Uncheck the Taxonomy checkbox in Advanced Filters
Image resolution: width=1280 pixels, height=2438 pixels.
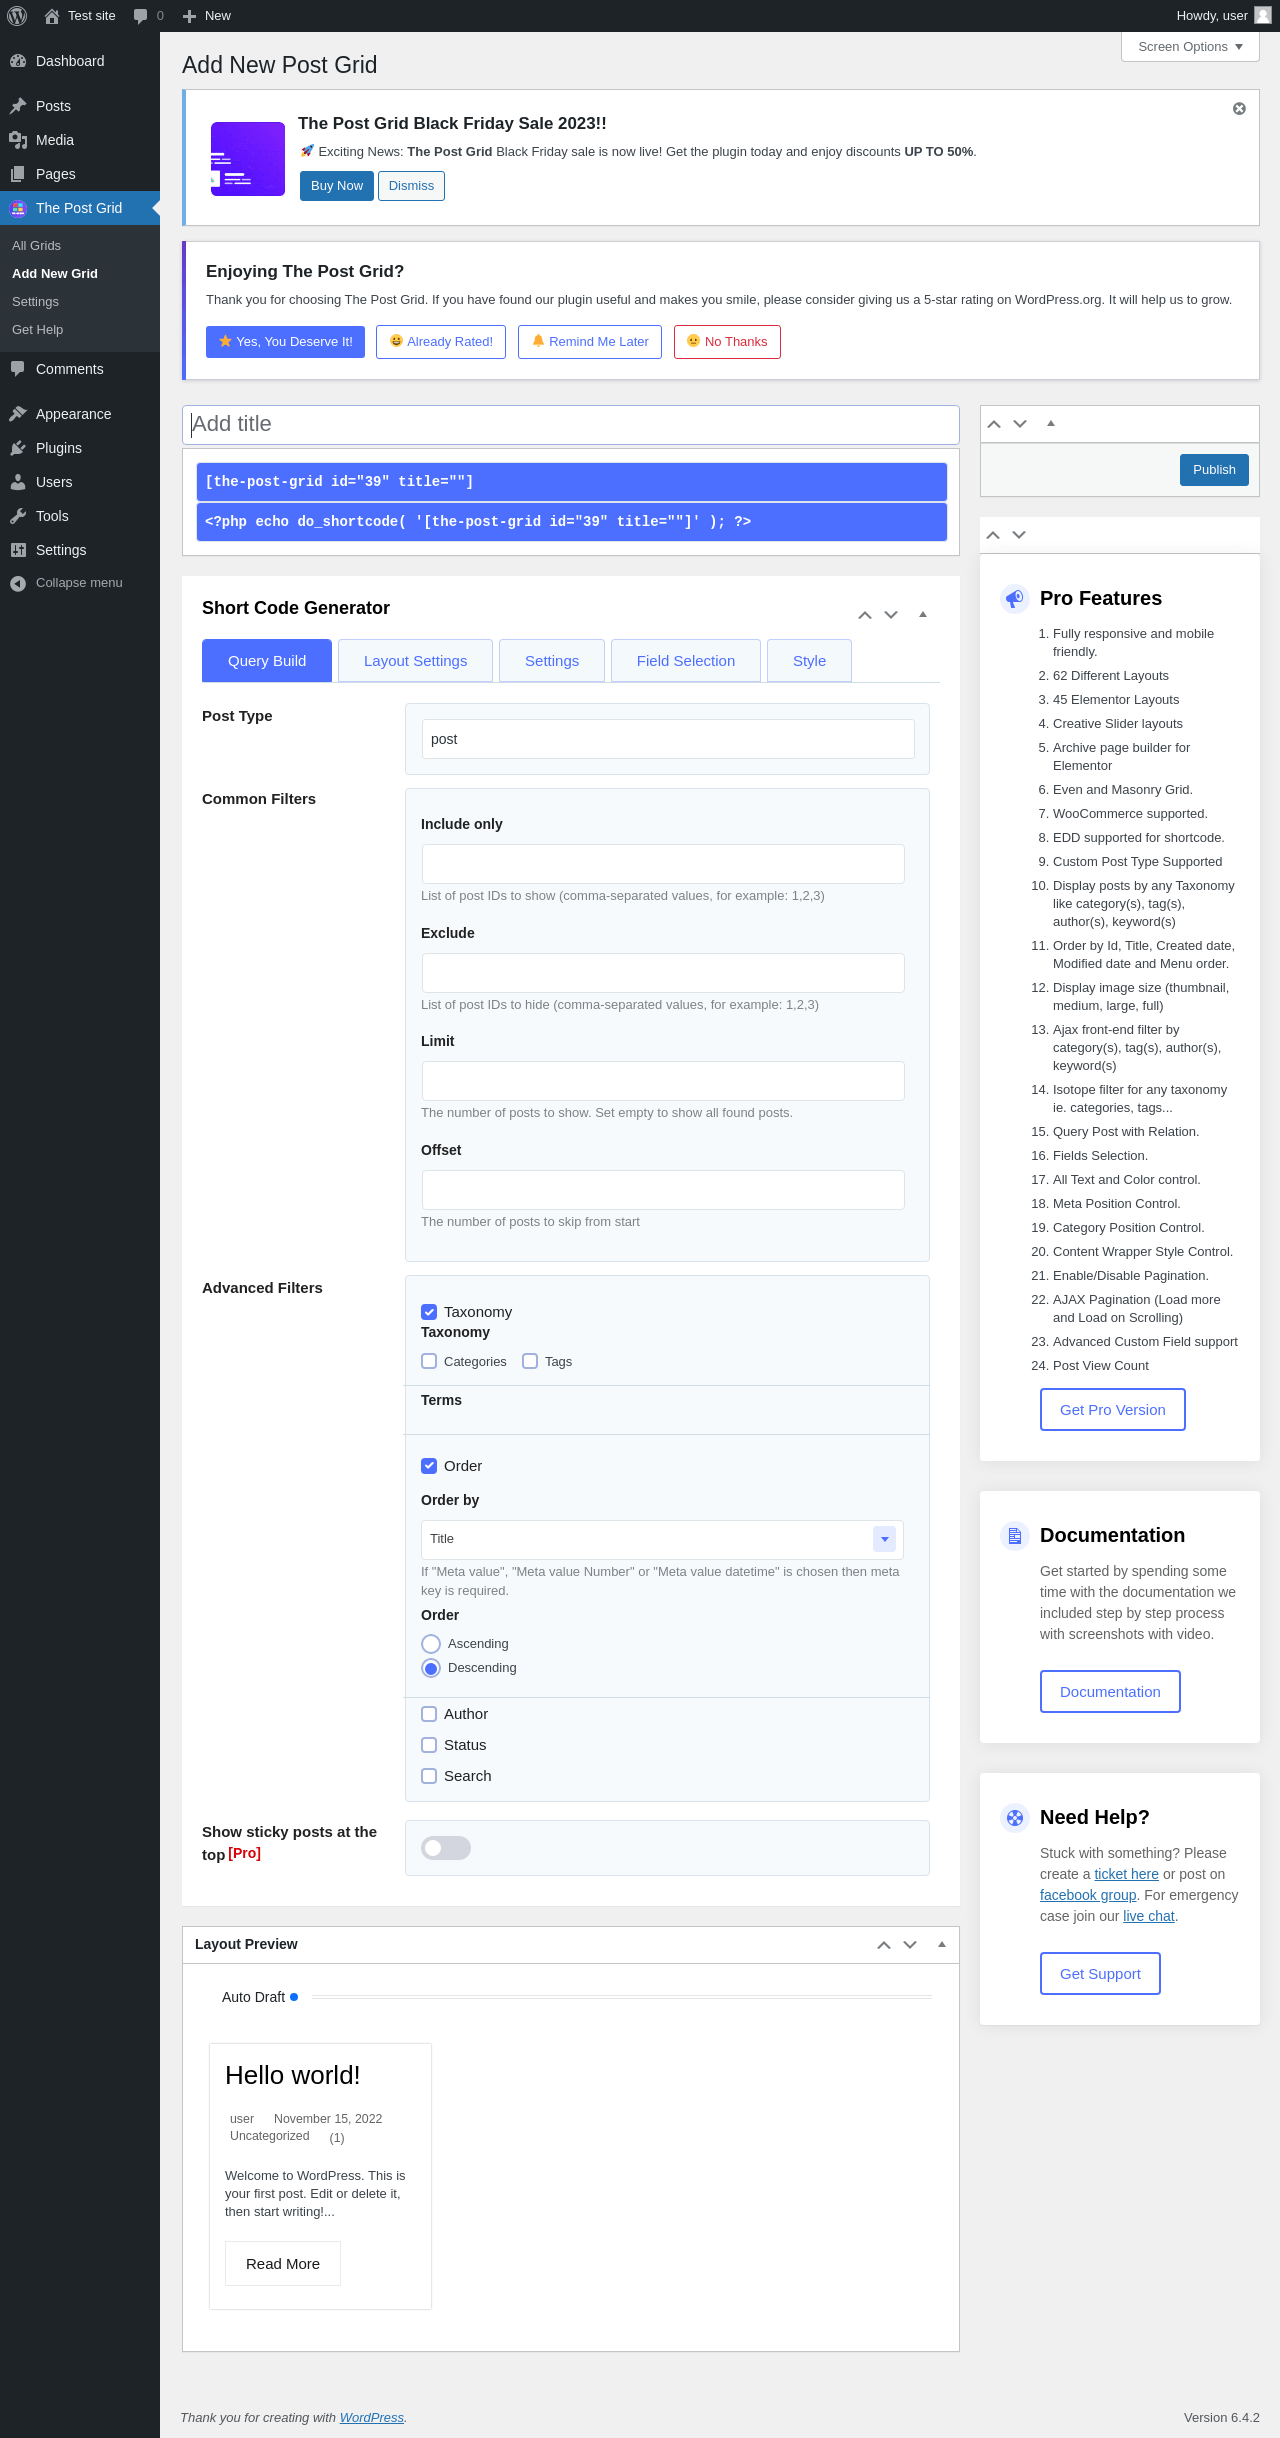pos(429,1312)
